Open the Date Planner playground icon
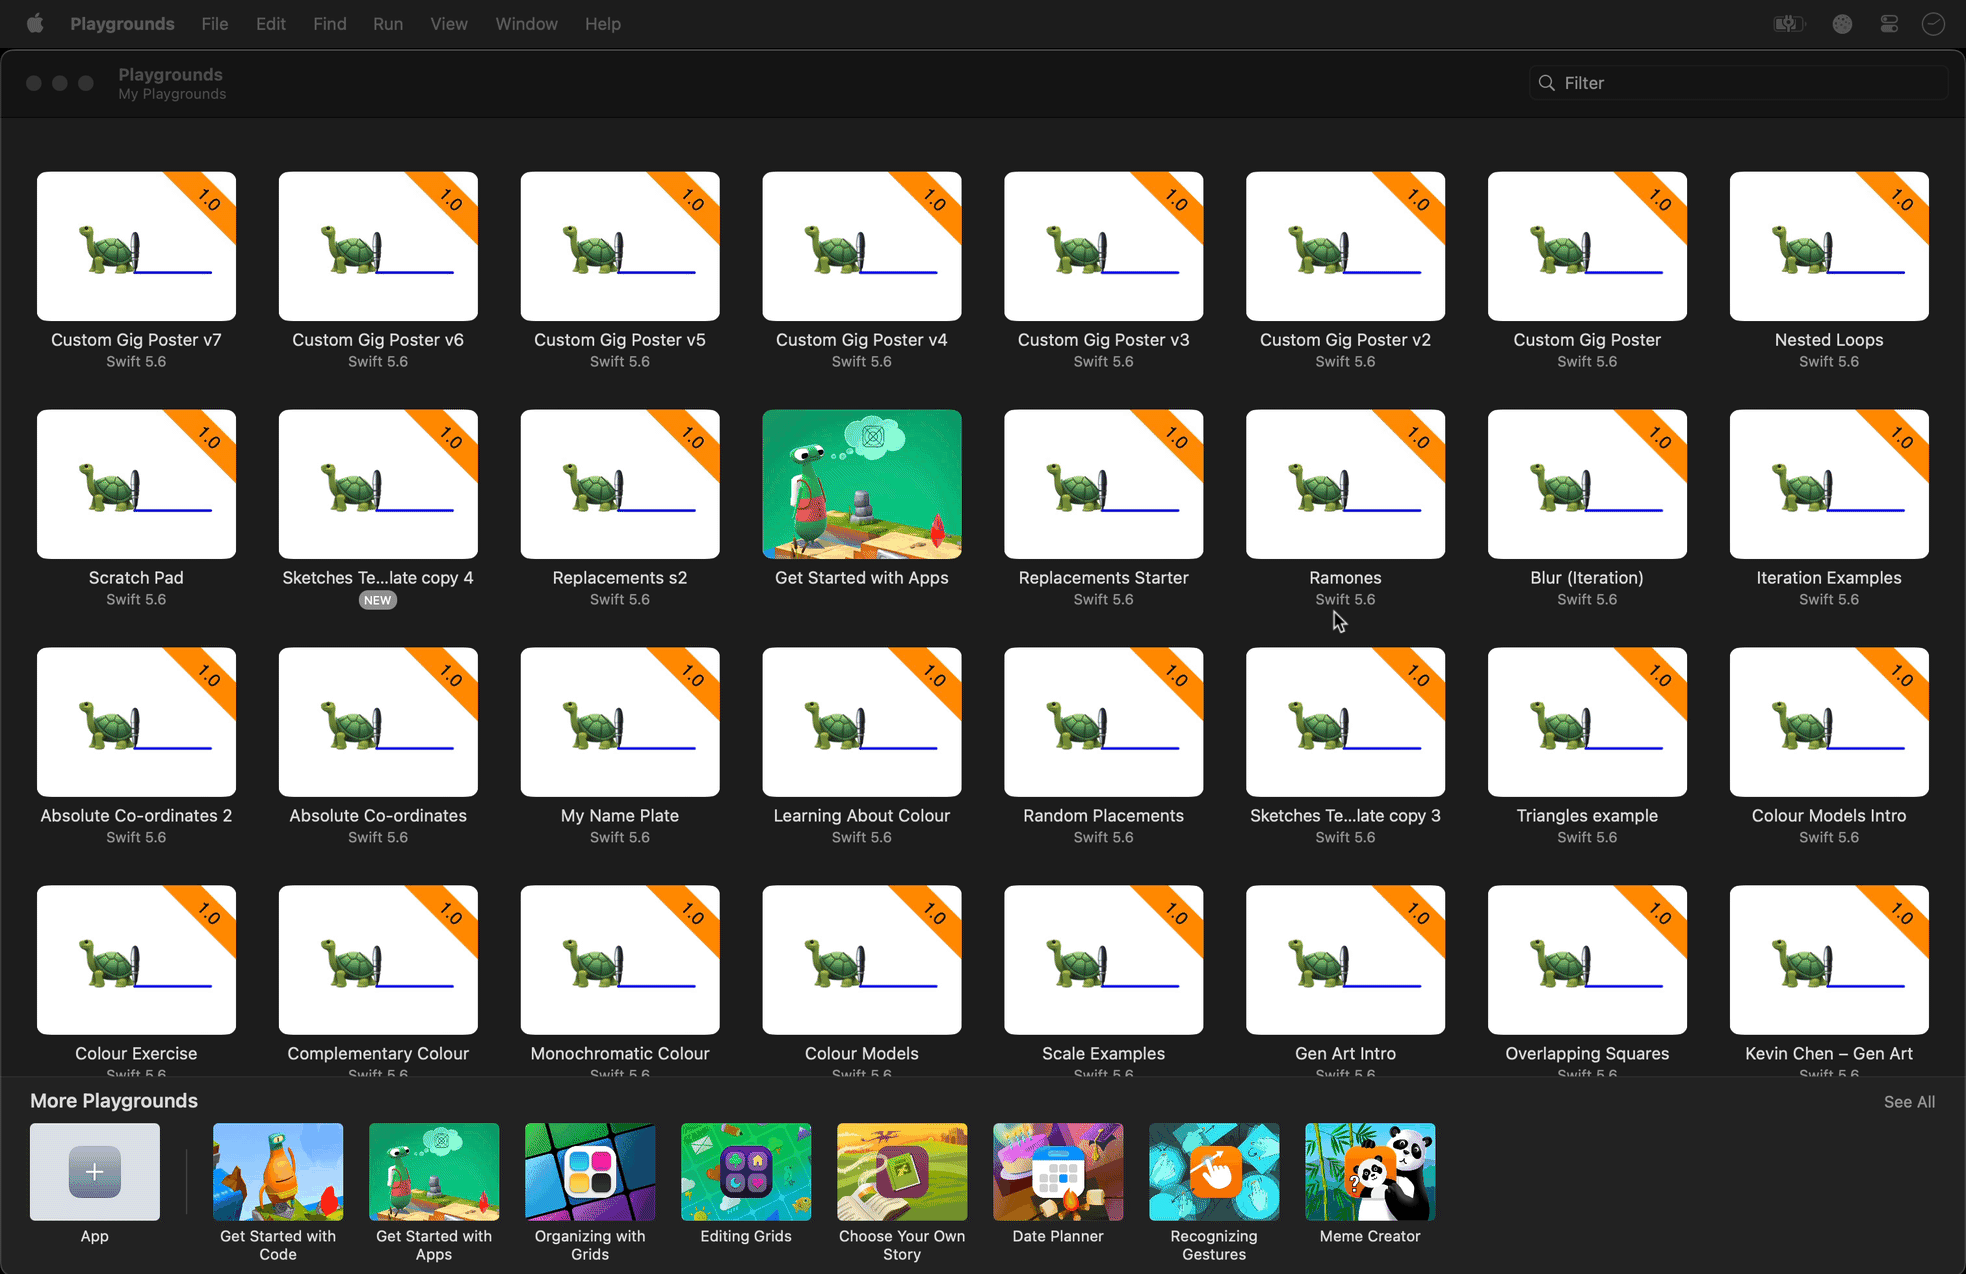1966x1274 pixels. pyautogui.click(x=1057, y=1172)
